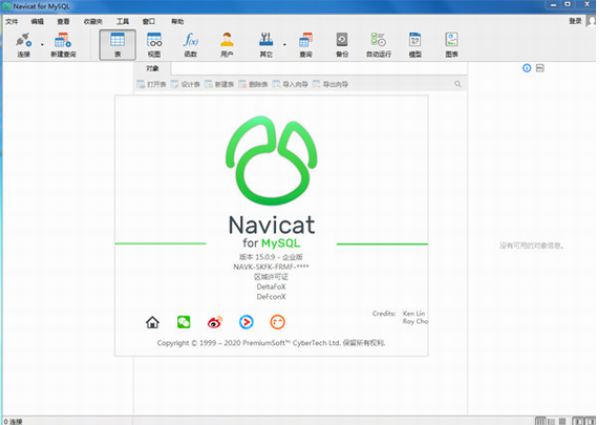Click the search magnifier in objects bar
This screenshot has height=425, width=600.
(x=457, y=85)
